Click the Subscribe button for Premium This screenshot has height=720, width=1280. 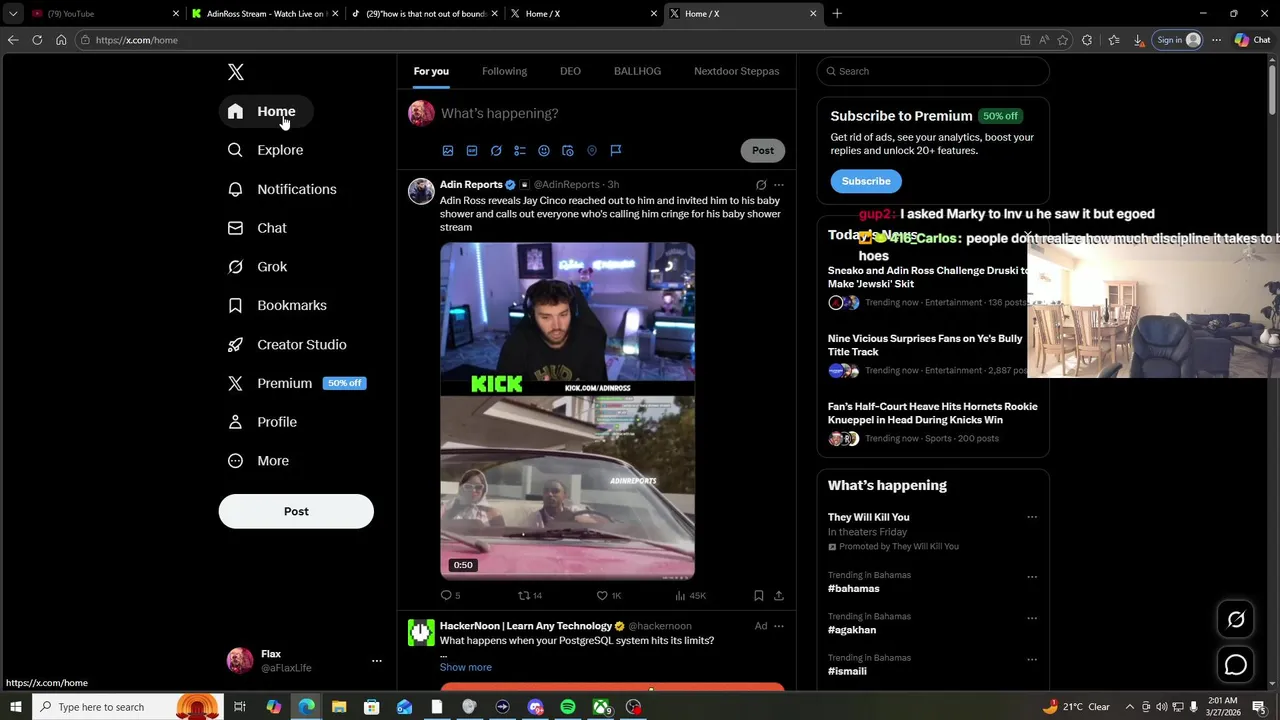[x=866, y=181]
